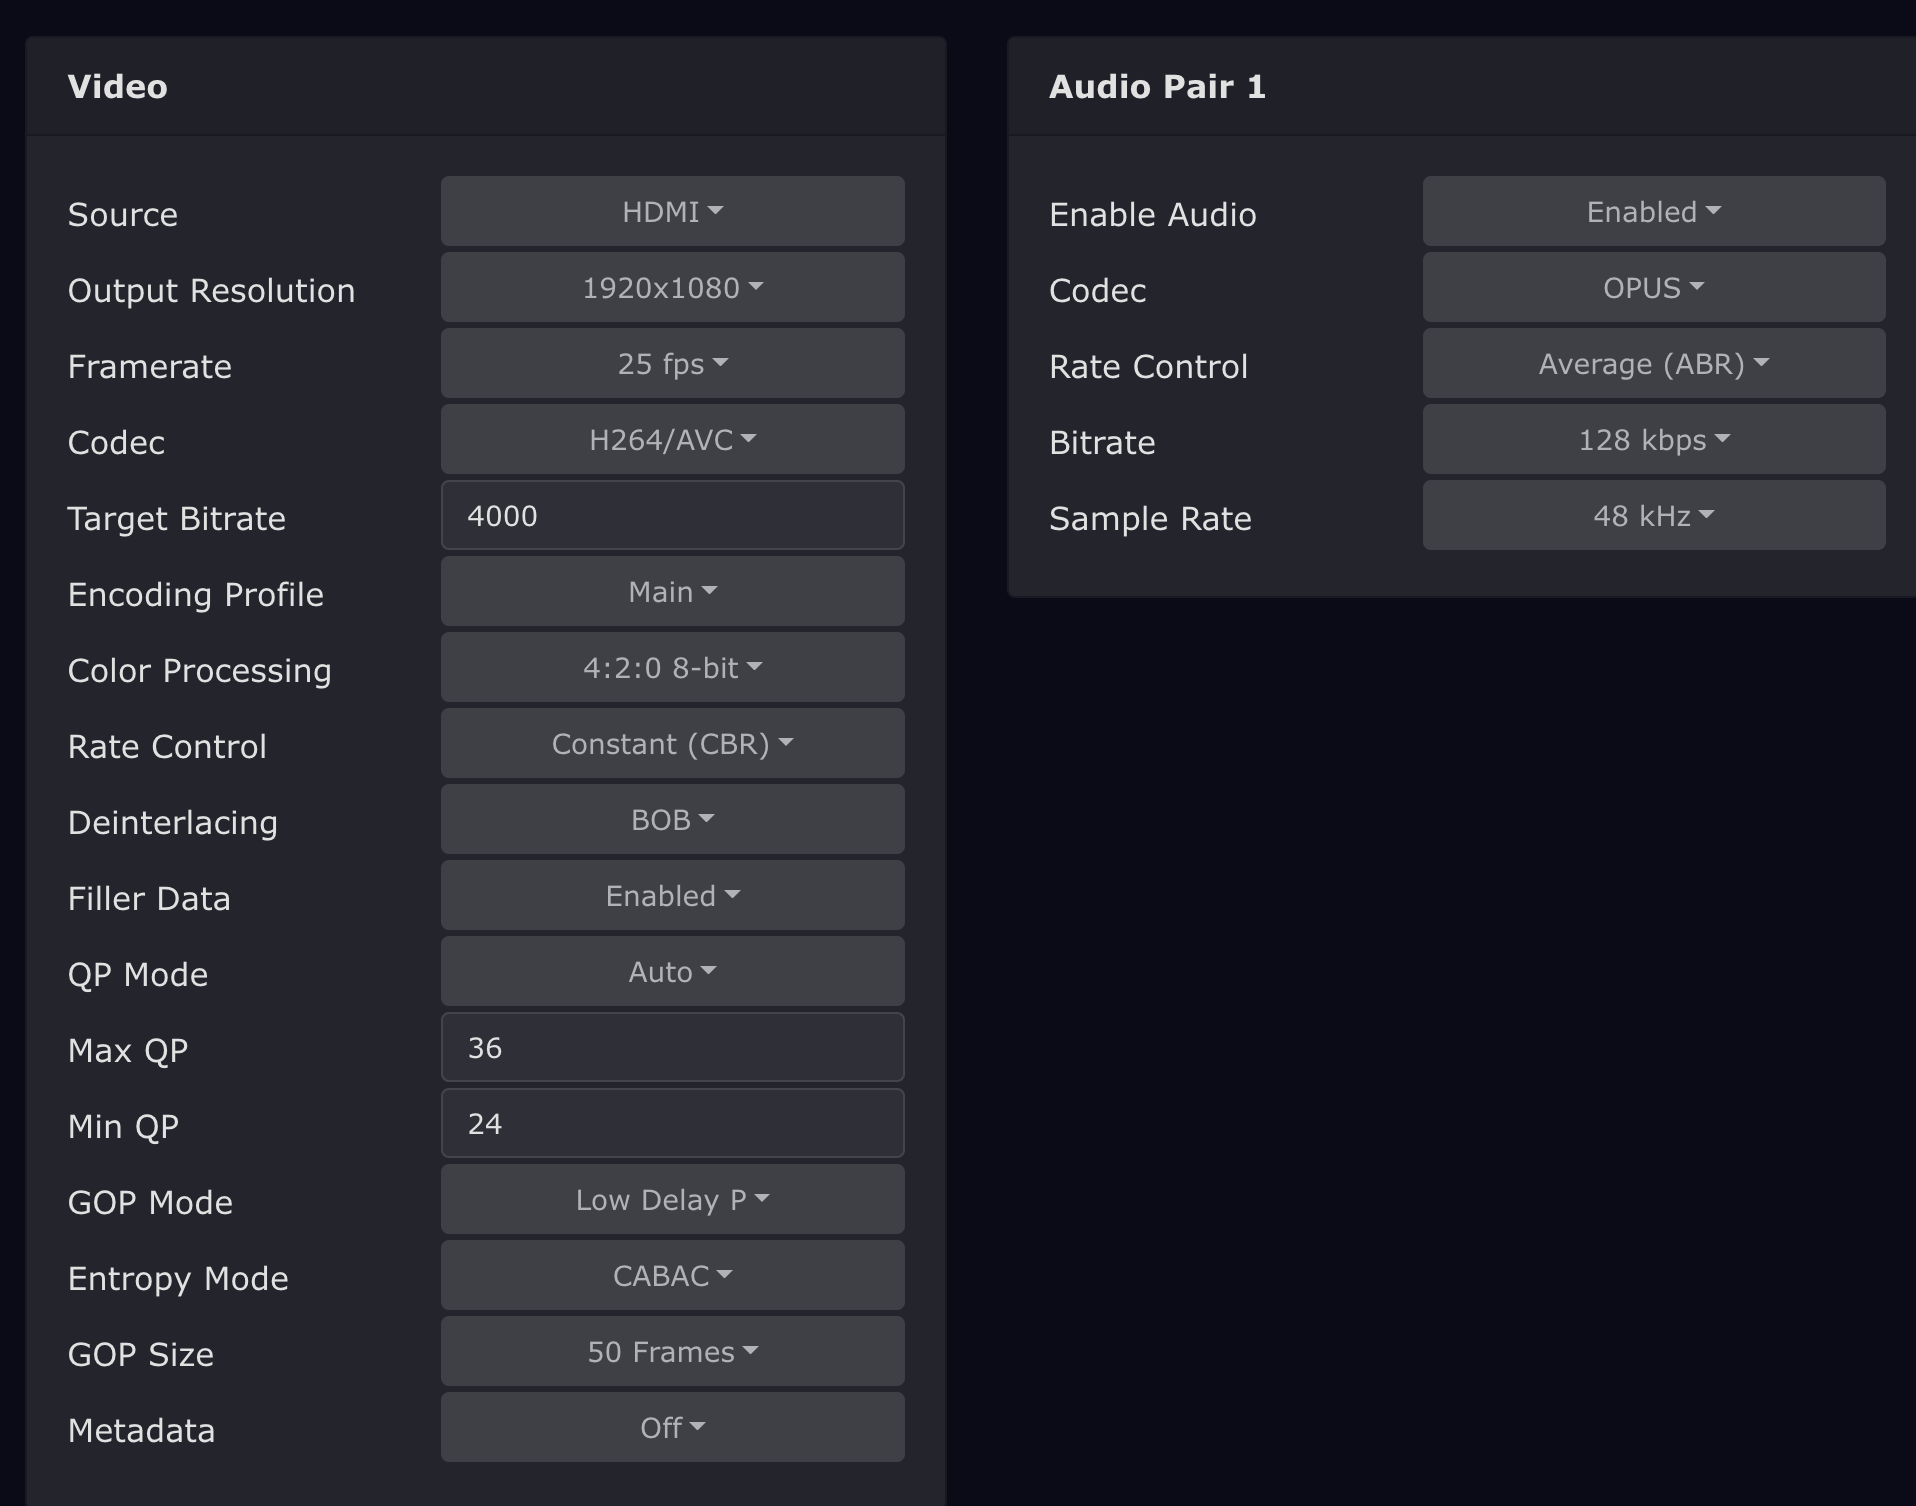Image resolution: width=1916 pixels, height=1506 pixels.
Task: Toggle the Enable Audio dropdown
Action: click(x=1653, y=212)
